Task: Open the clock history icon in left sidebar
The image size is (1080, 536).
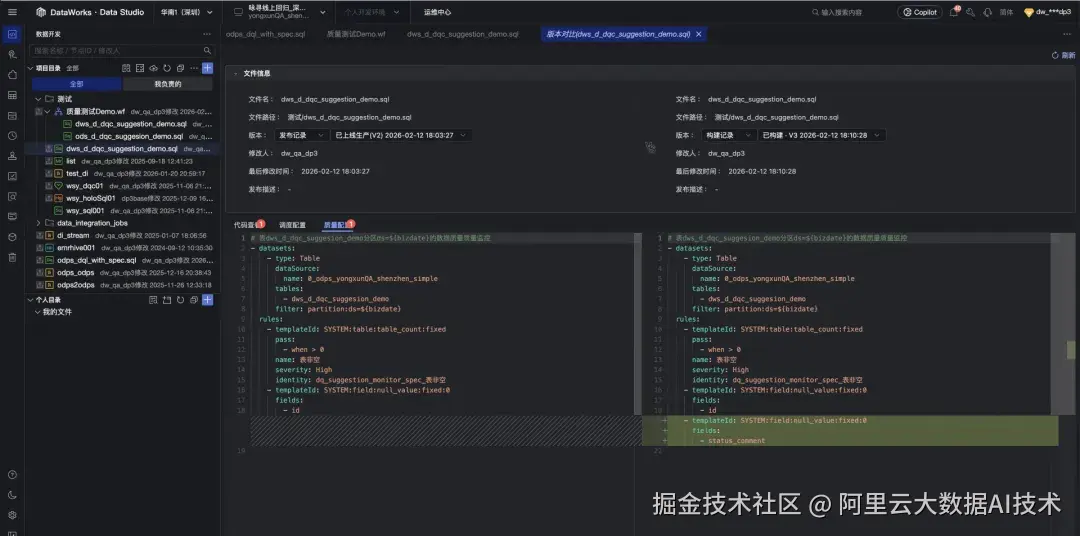Action: point(12,136)
